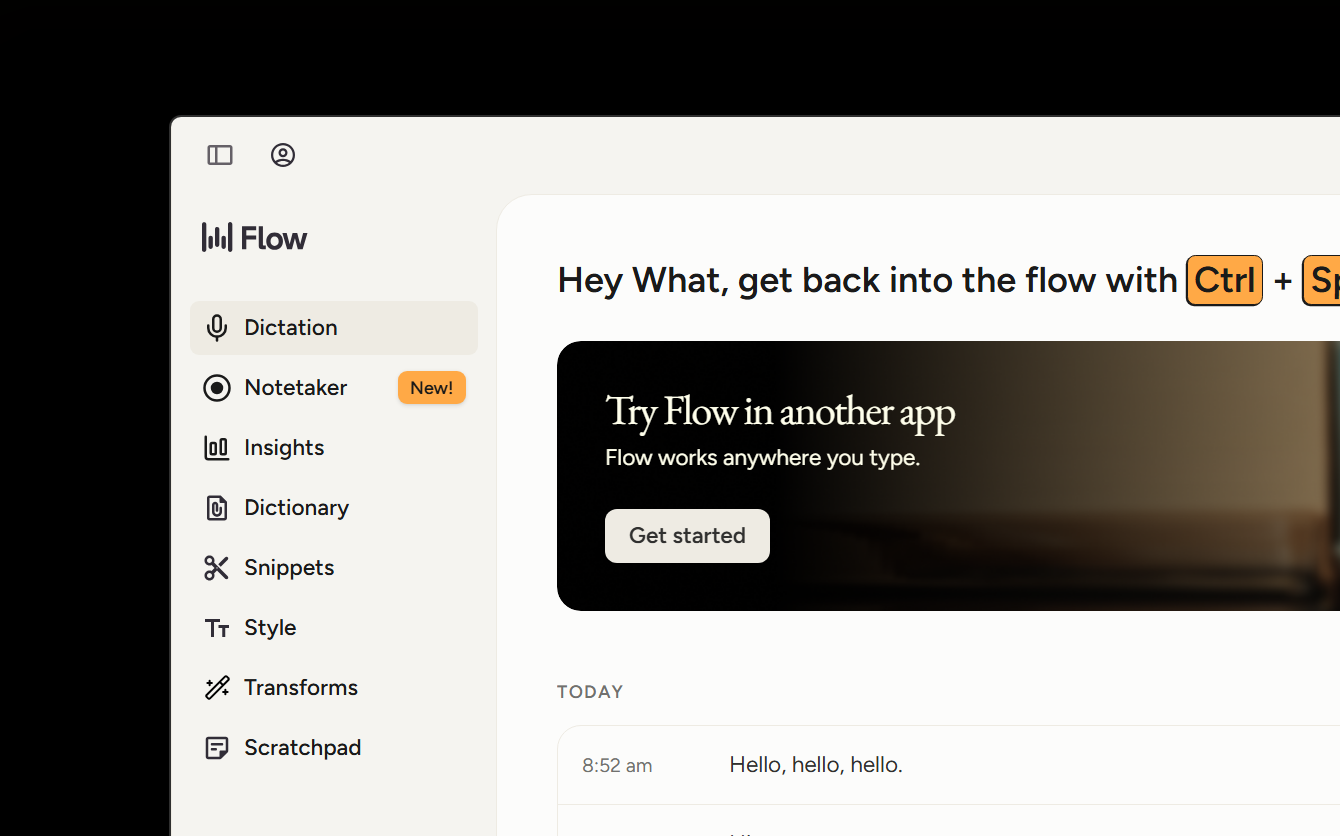The width and height of the screenshot is (1340, 836).
Task: Open the Dictation section
Action: pos(334,328)
